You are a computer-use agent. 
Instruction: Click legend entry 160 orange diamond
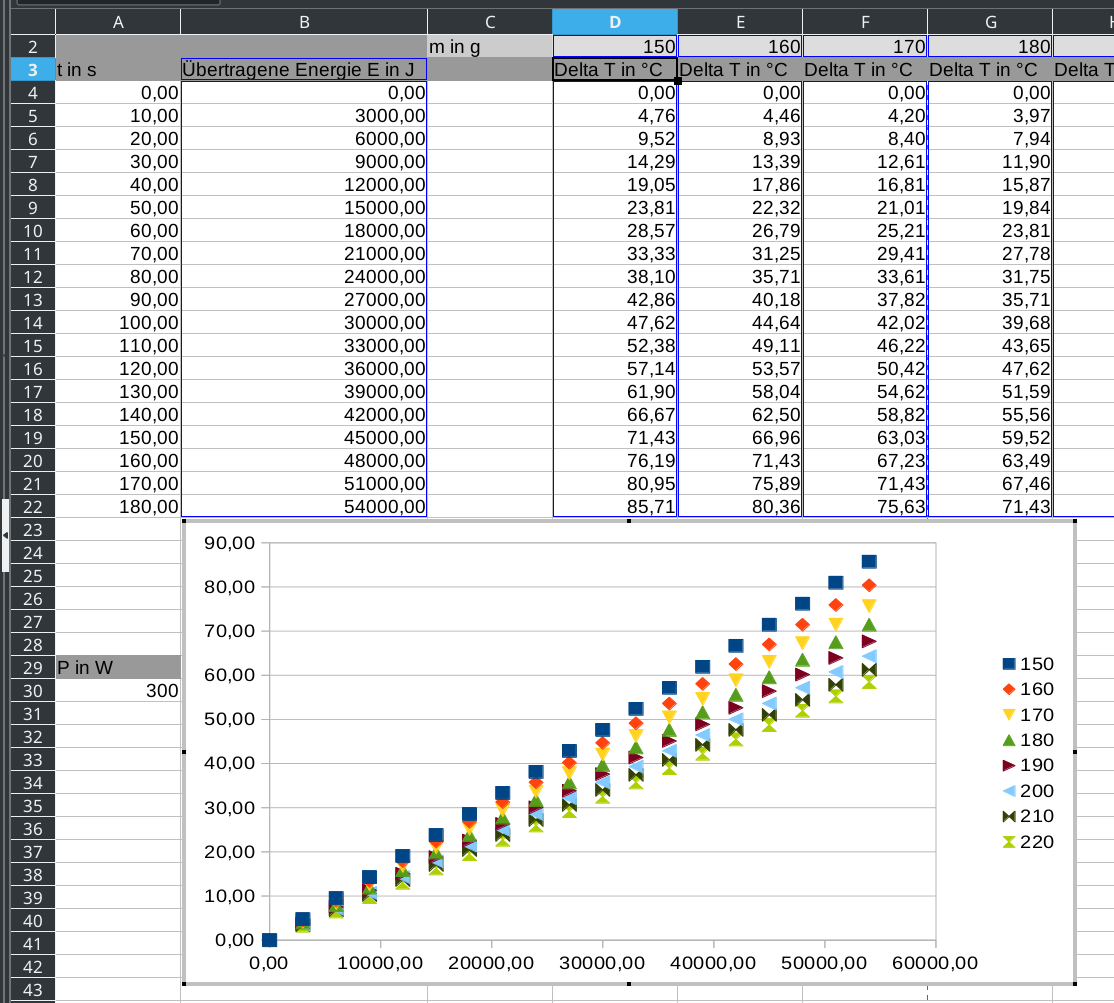click(x=1027, y=689)
